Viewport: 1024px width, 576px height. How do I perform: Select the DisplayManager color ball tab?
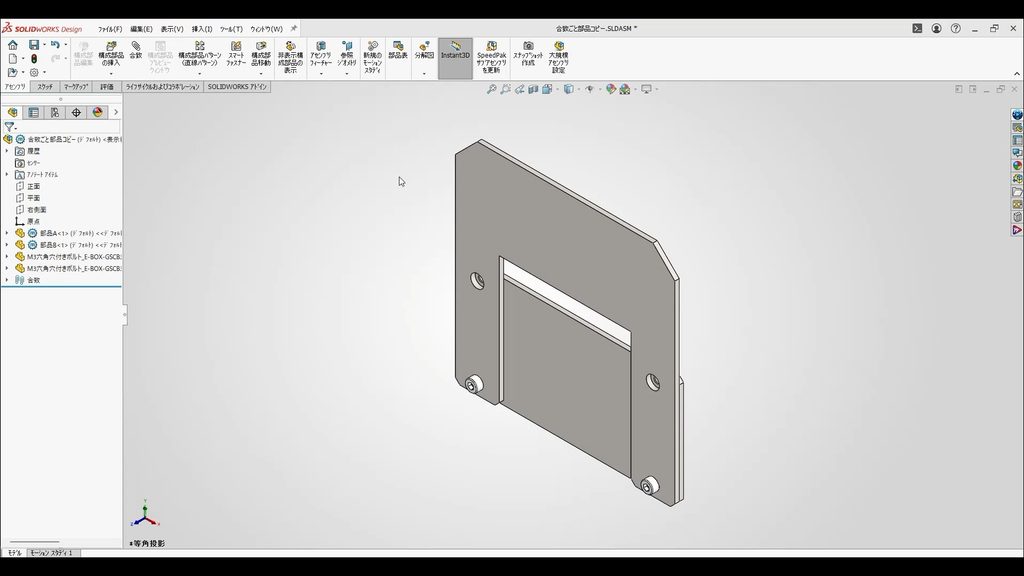click(97, 112)
